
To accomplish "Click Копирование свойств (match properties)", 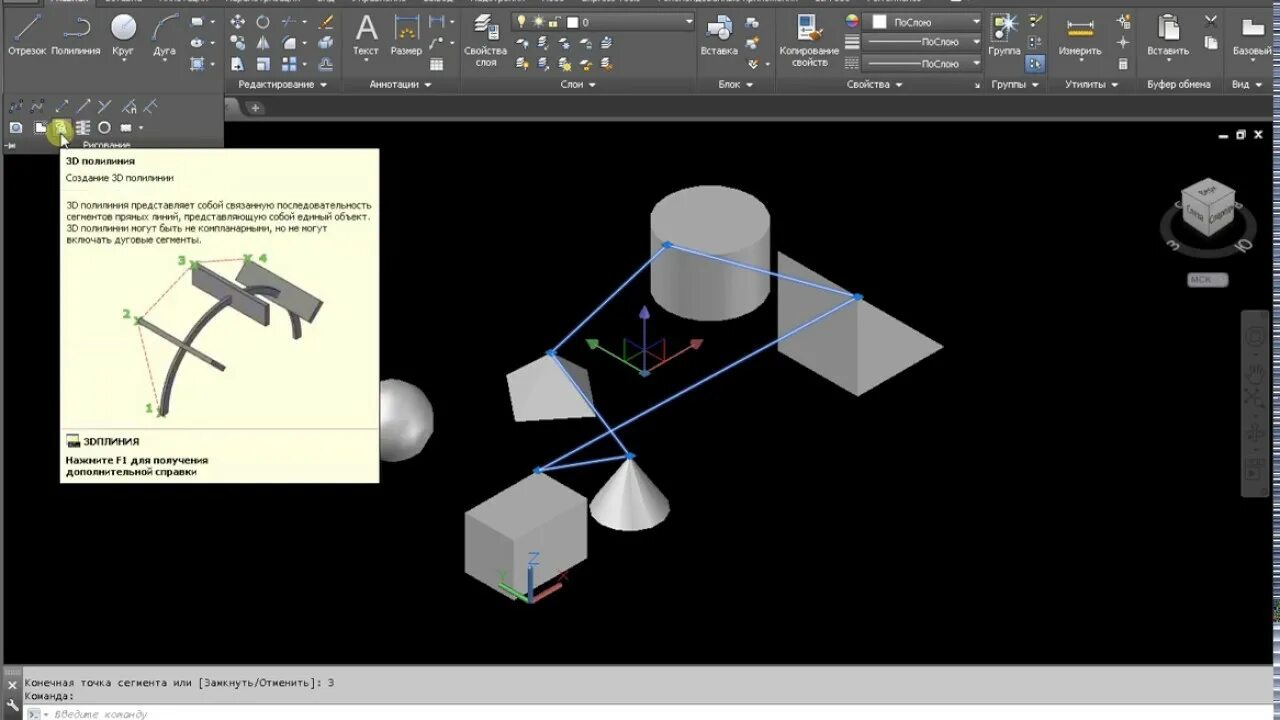I will [x=809, y=40].
